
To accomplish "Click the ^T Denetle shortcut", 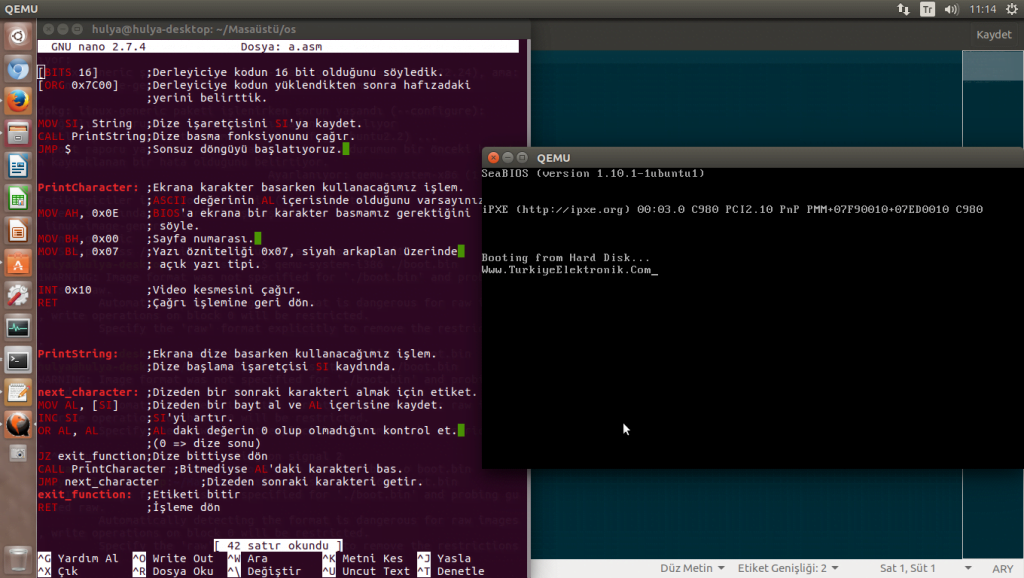I will coord(451,571).
